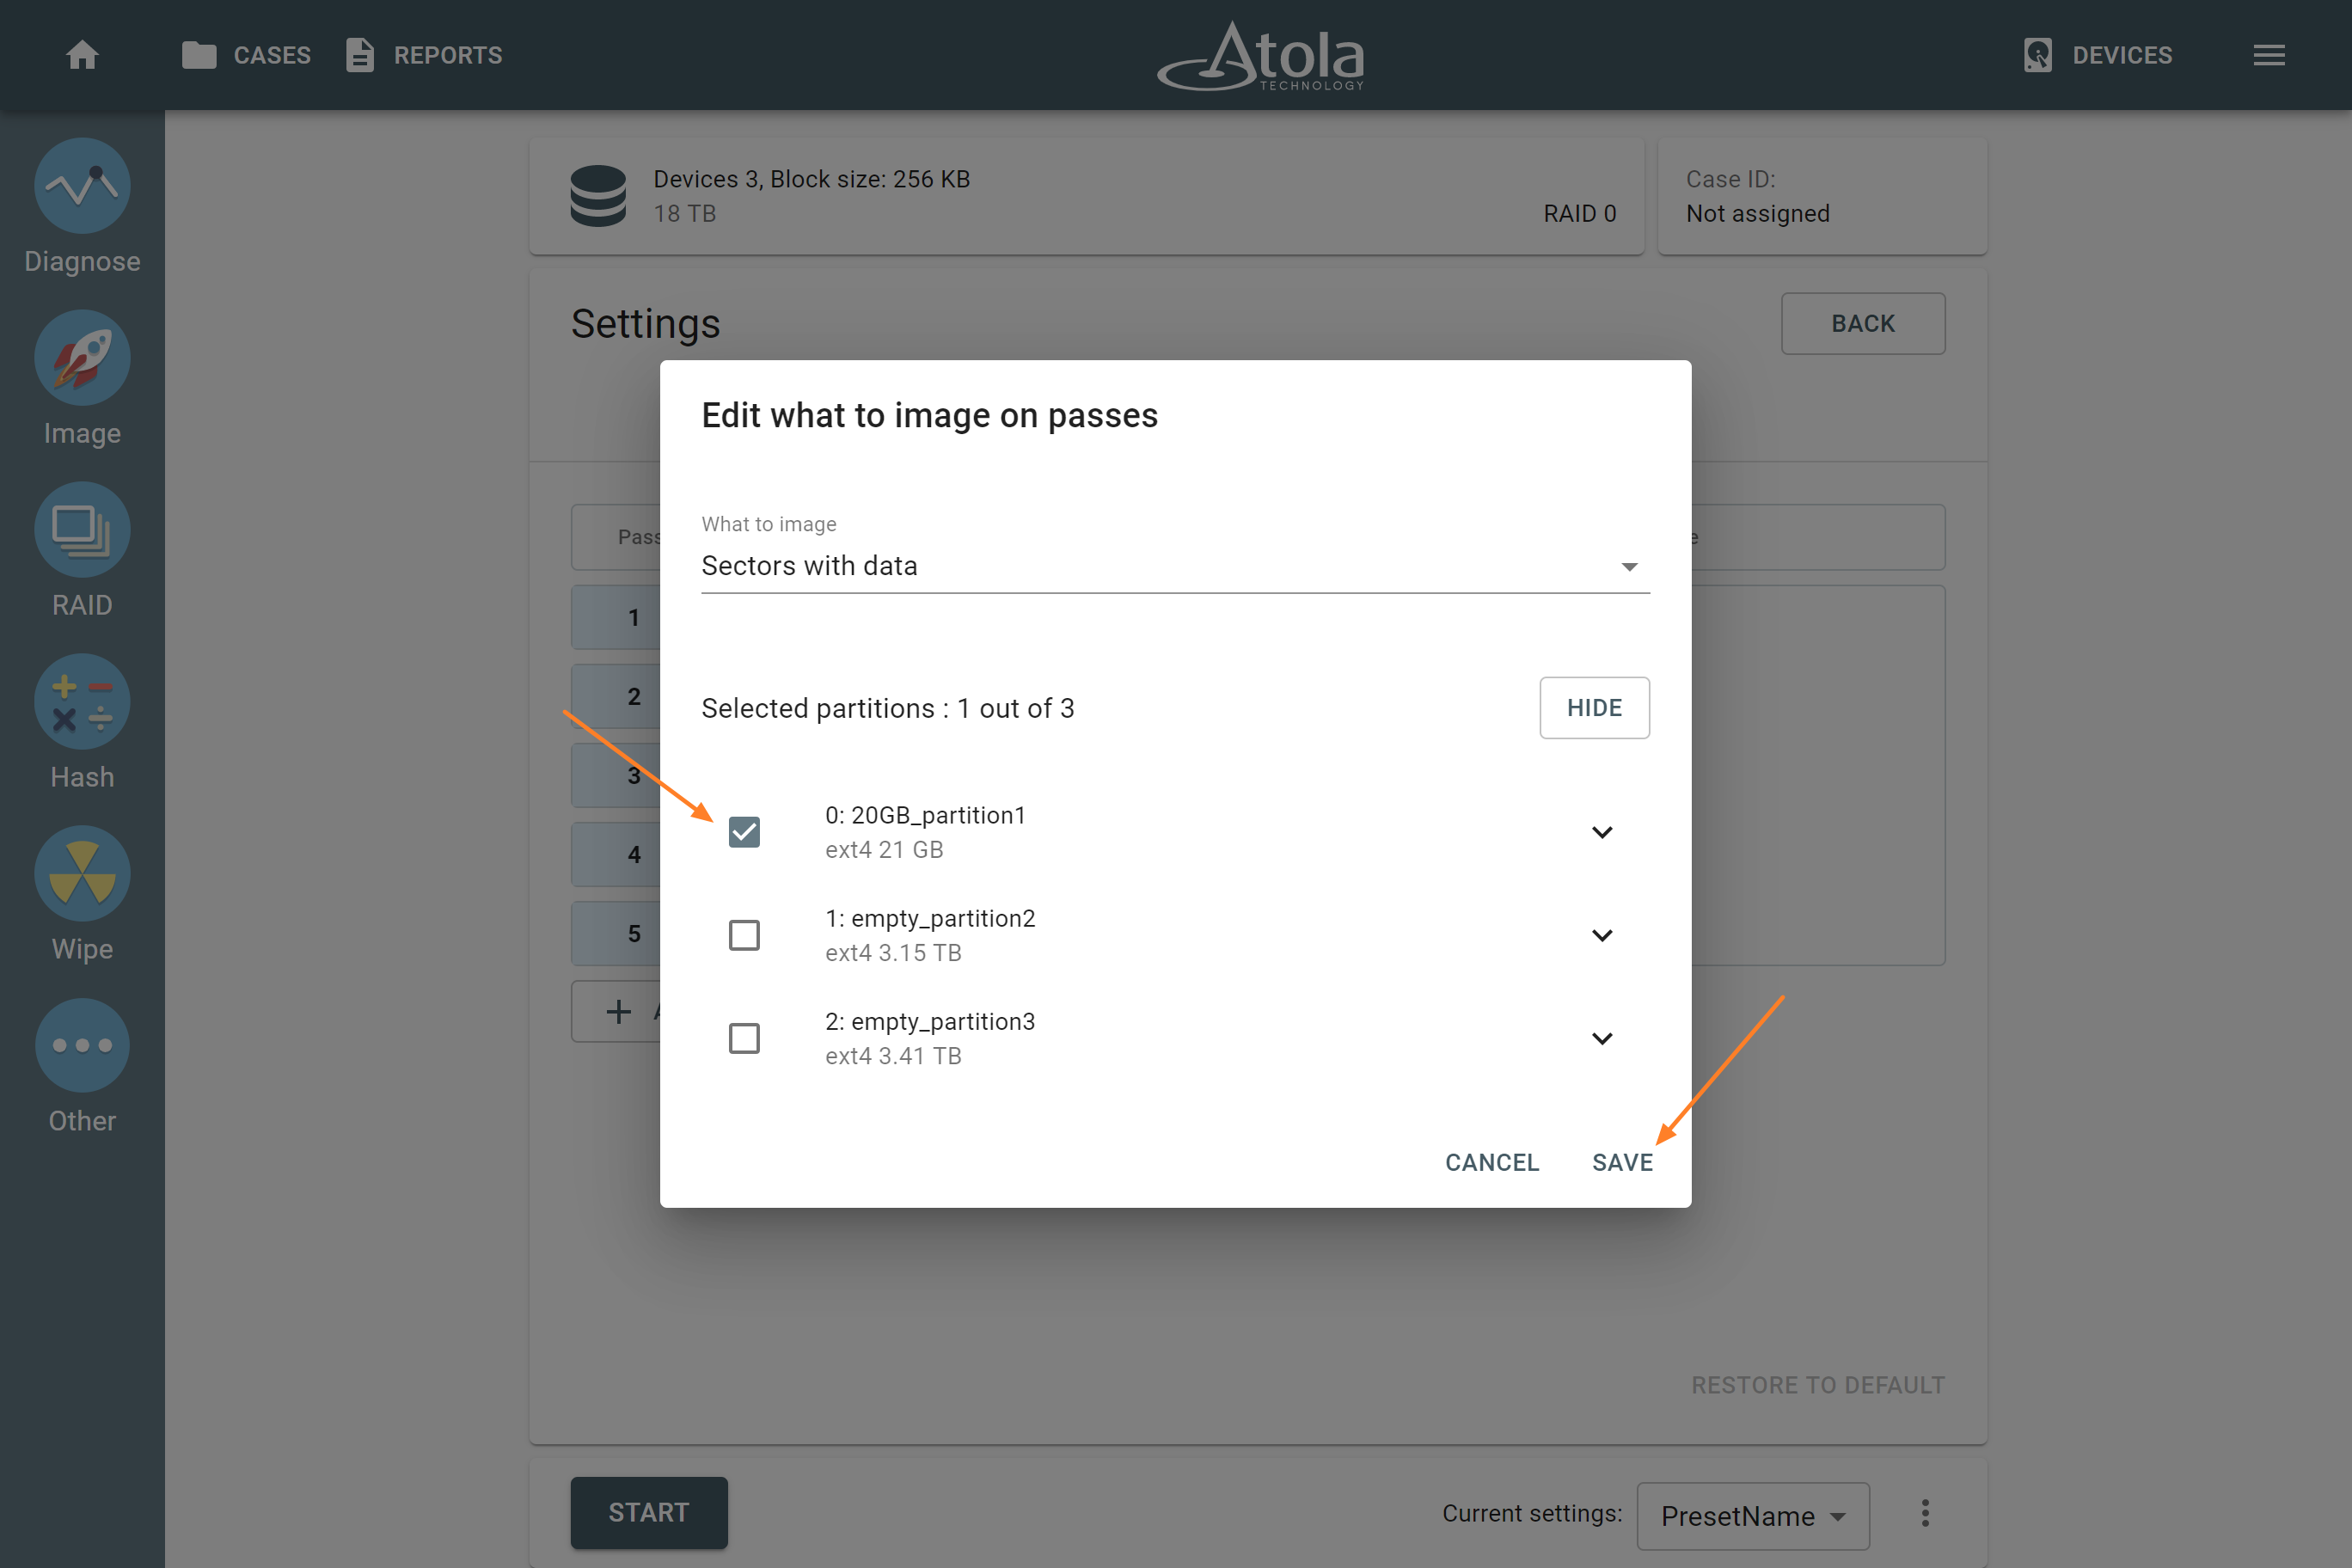Open the Reports menu
2352x1568 pixels.
[x=424, y=55]
